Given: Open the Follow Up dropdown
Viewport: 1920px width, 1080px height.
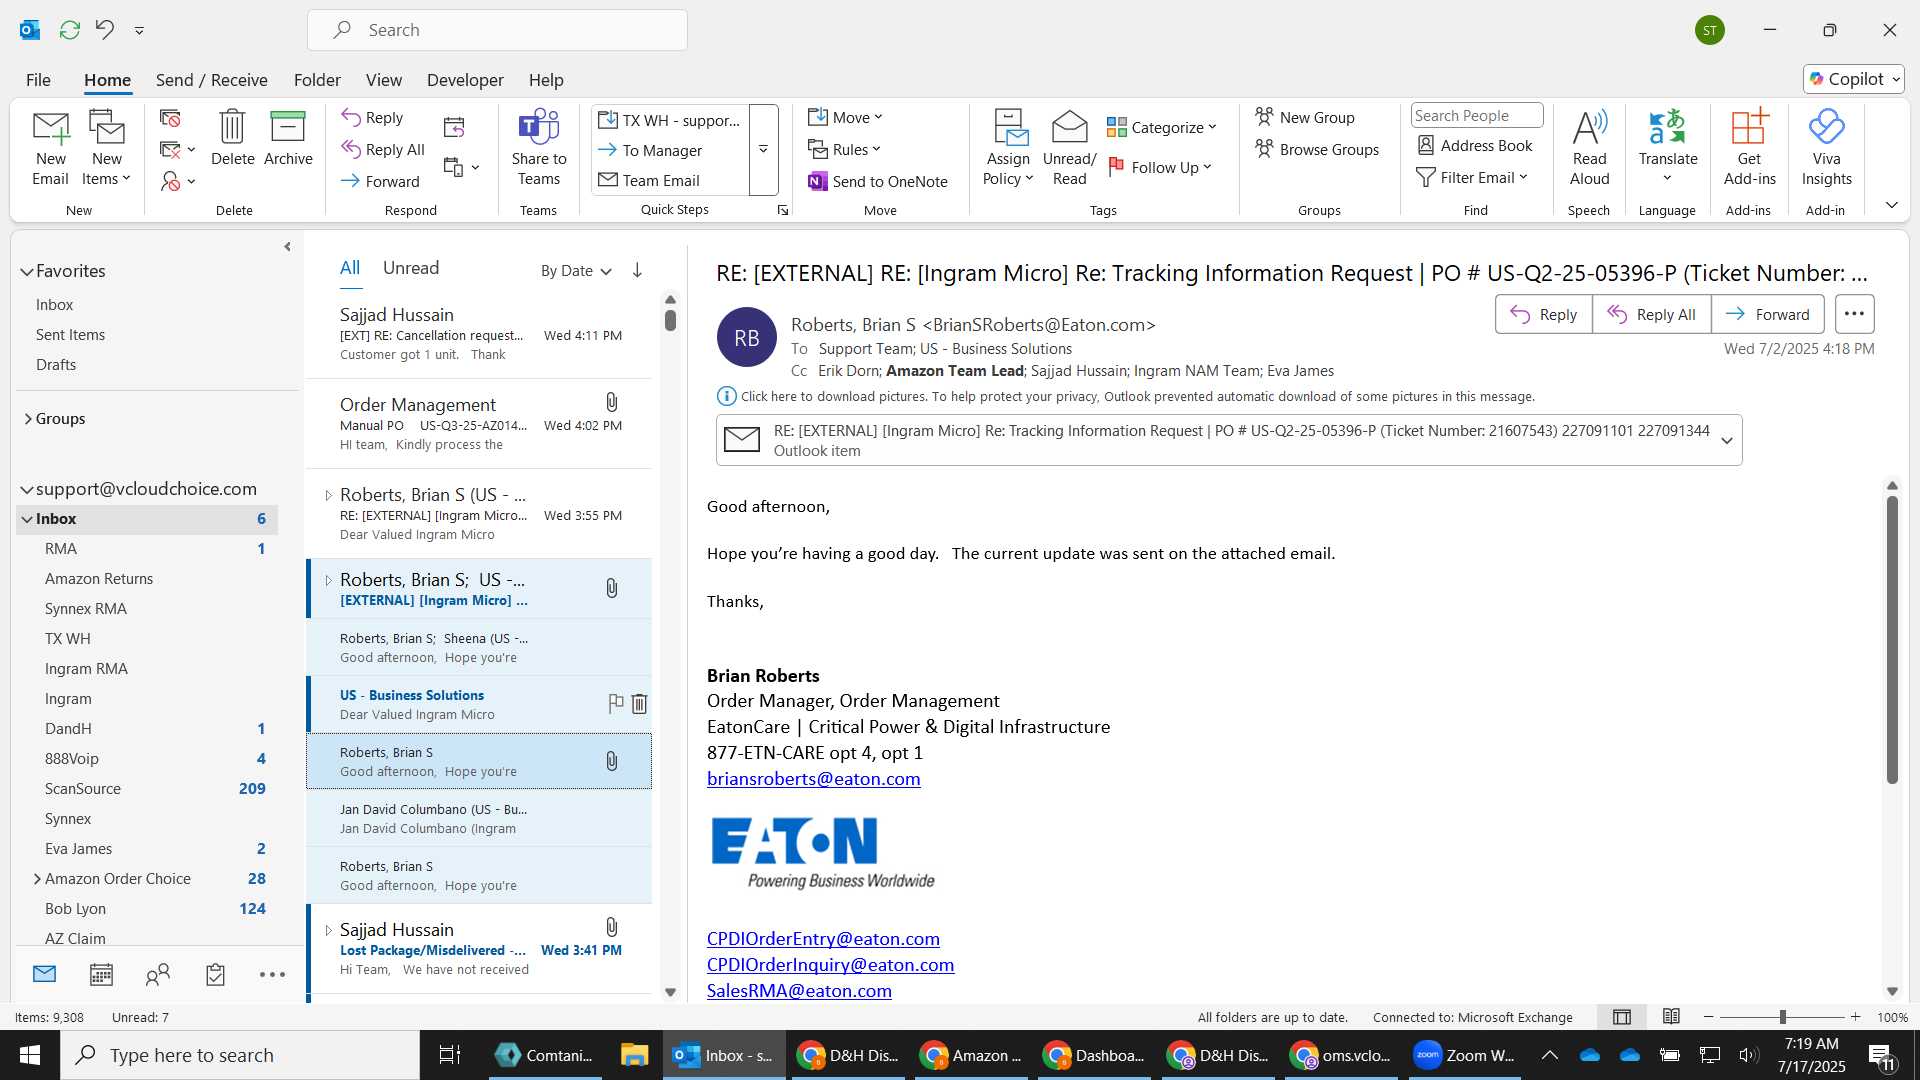Looking at the screenshot, I should point(1159,167).
